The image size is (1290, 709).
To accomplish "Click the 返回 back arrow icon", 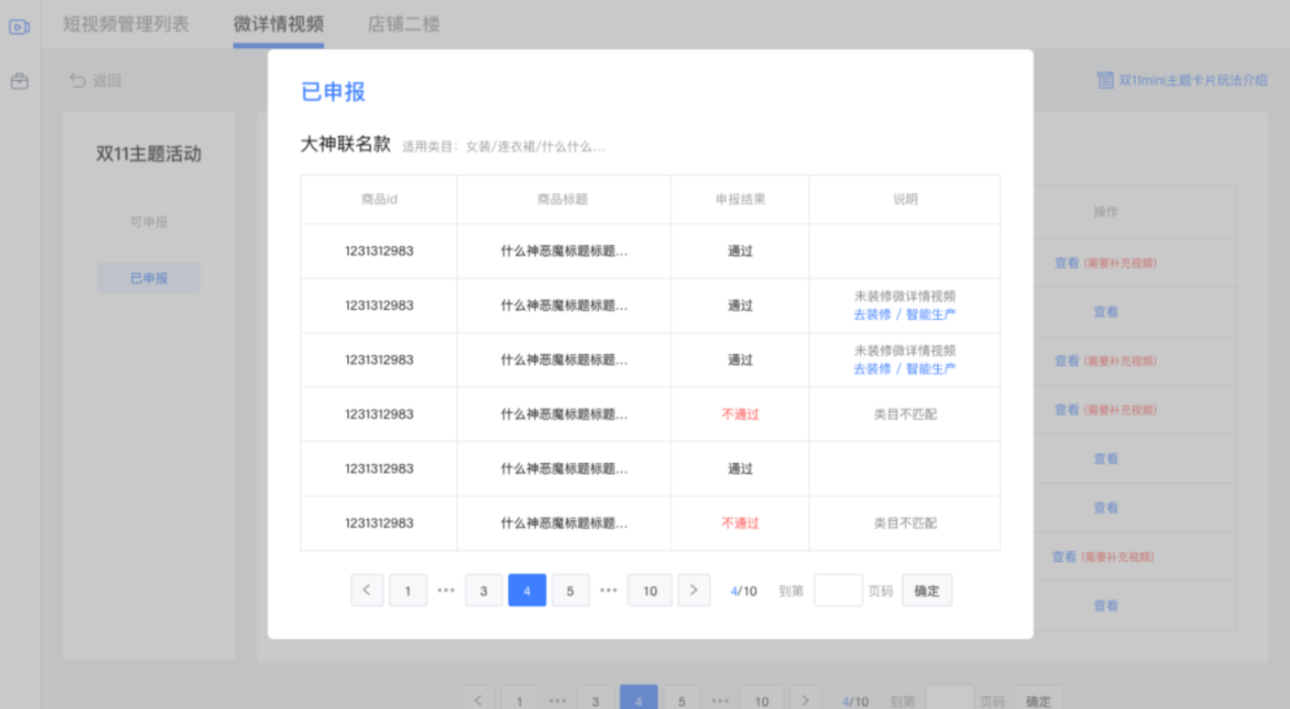I will [x=78, y=81].
